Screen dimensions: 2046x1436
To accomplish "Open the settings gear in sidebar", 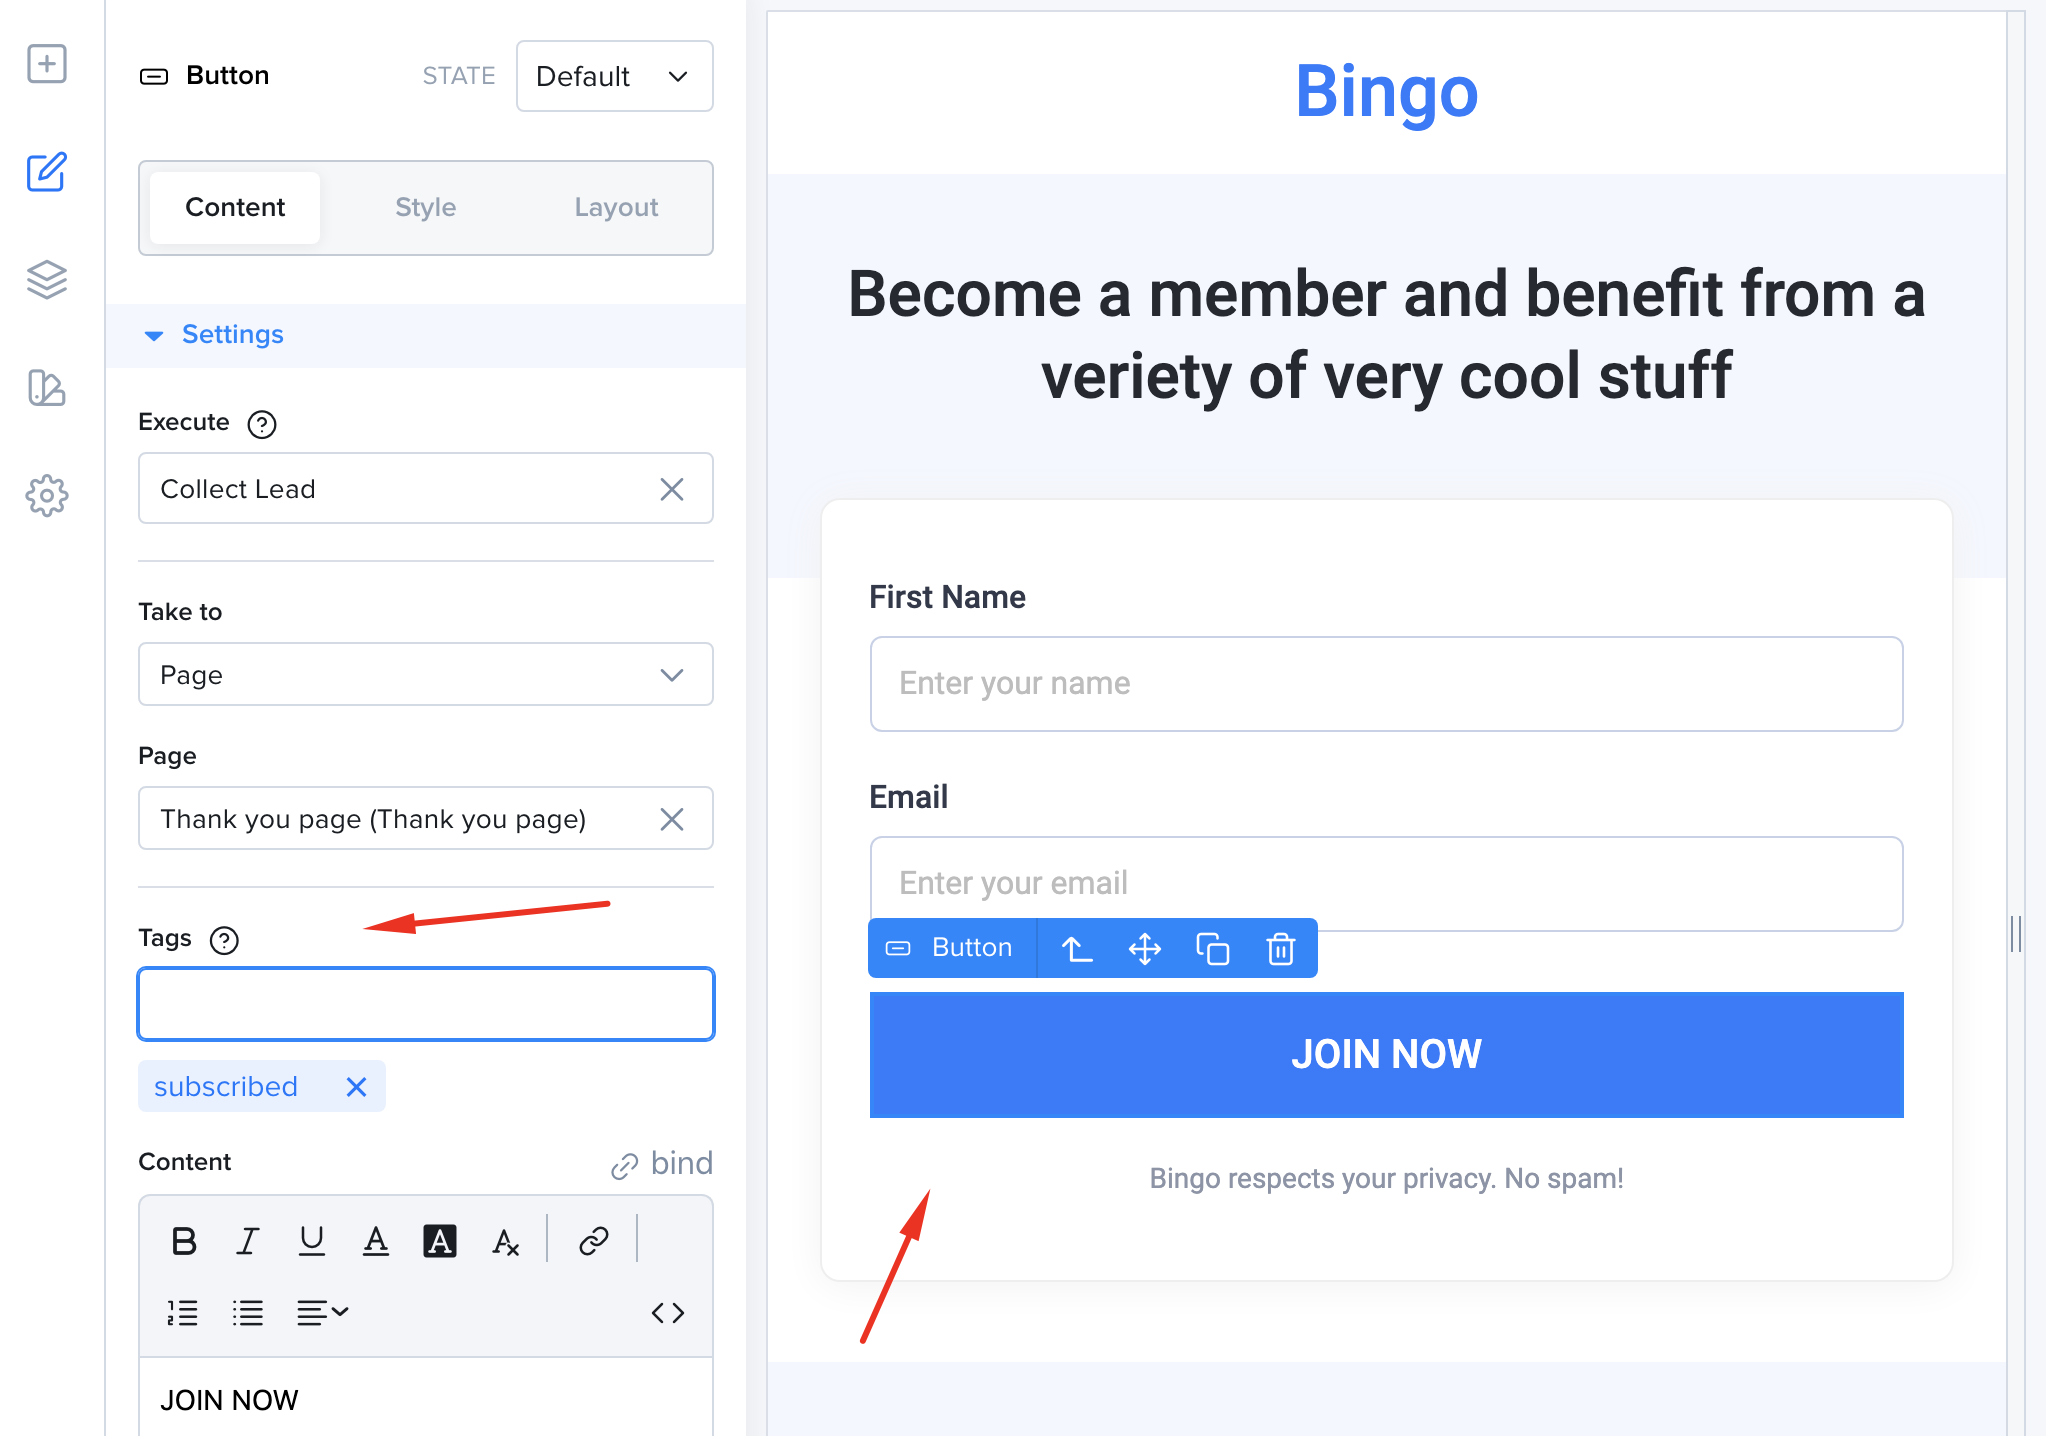I will (47, 496).
